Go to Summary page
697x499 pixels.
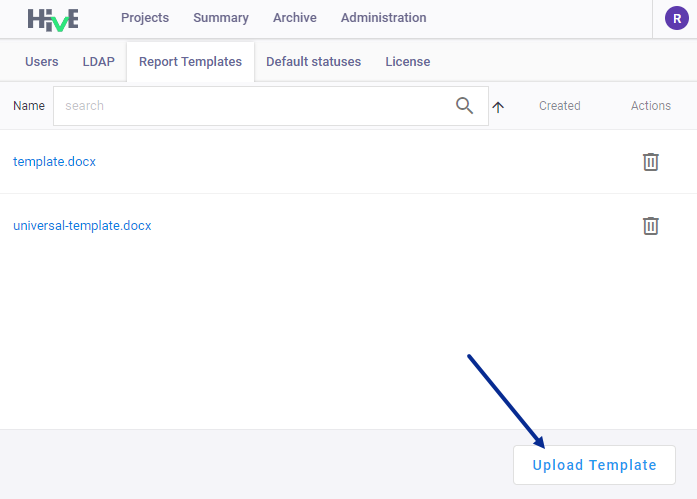pyautogui.click(x=221, y=18)
